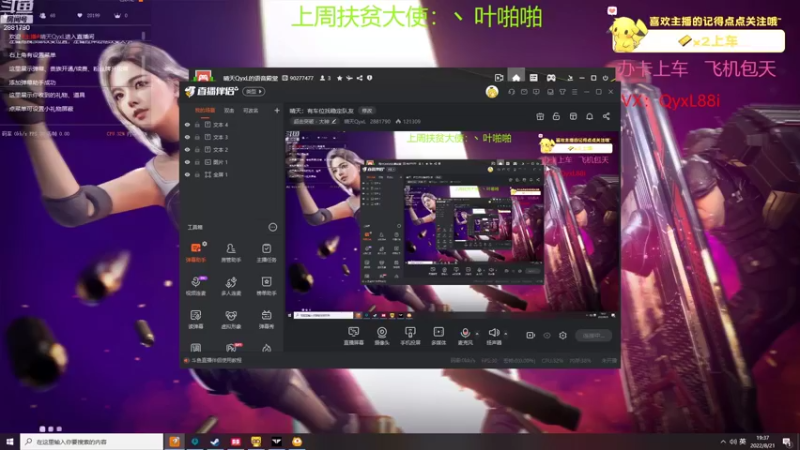Click the notification bell icon above preview
The height and width of the screenshot is (450, 800).
[590, 116]
